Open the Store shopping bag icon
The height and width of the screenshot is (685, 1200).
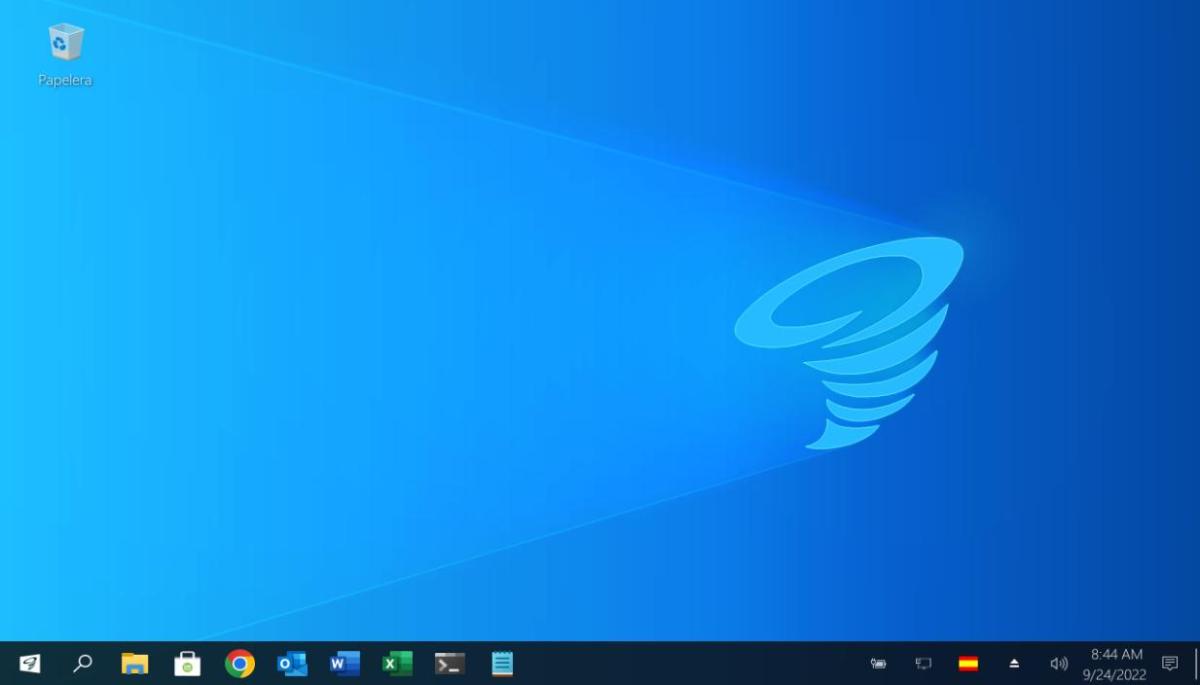click(x=187, y=663)
